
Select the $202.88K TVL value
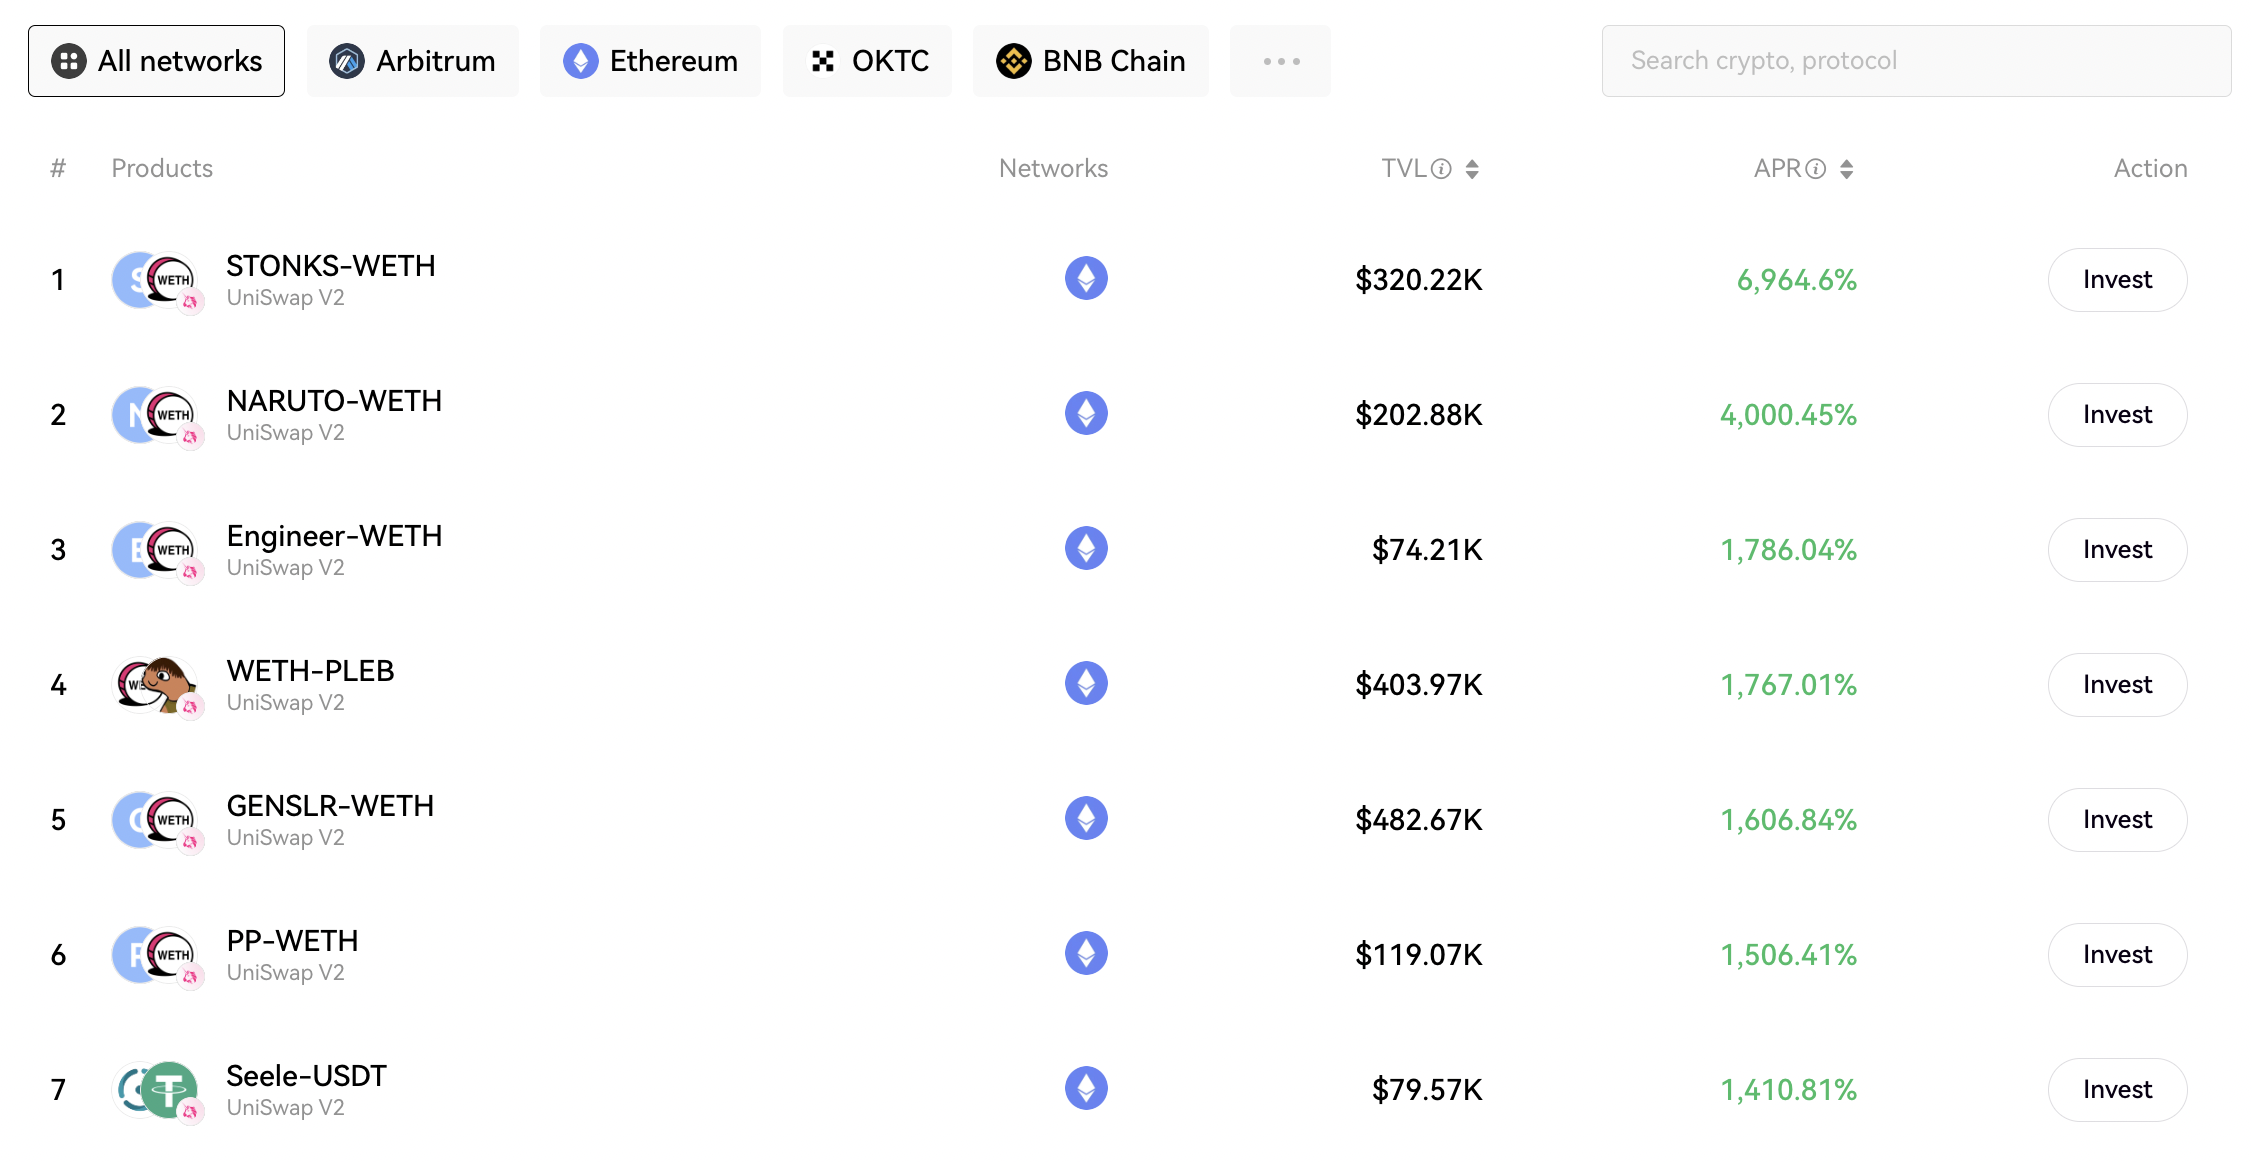1418,415
